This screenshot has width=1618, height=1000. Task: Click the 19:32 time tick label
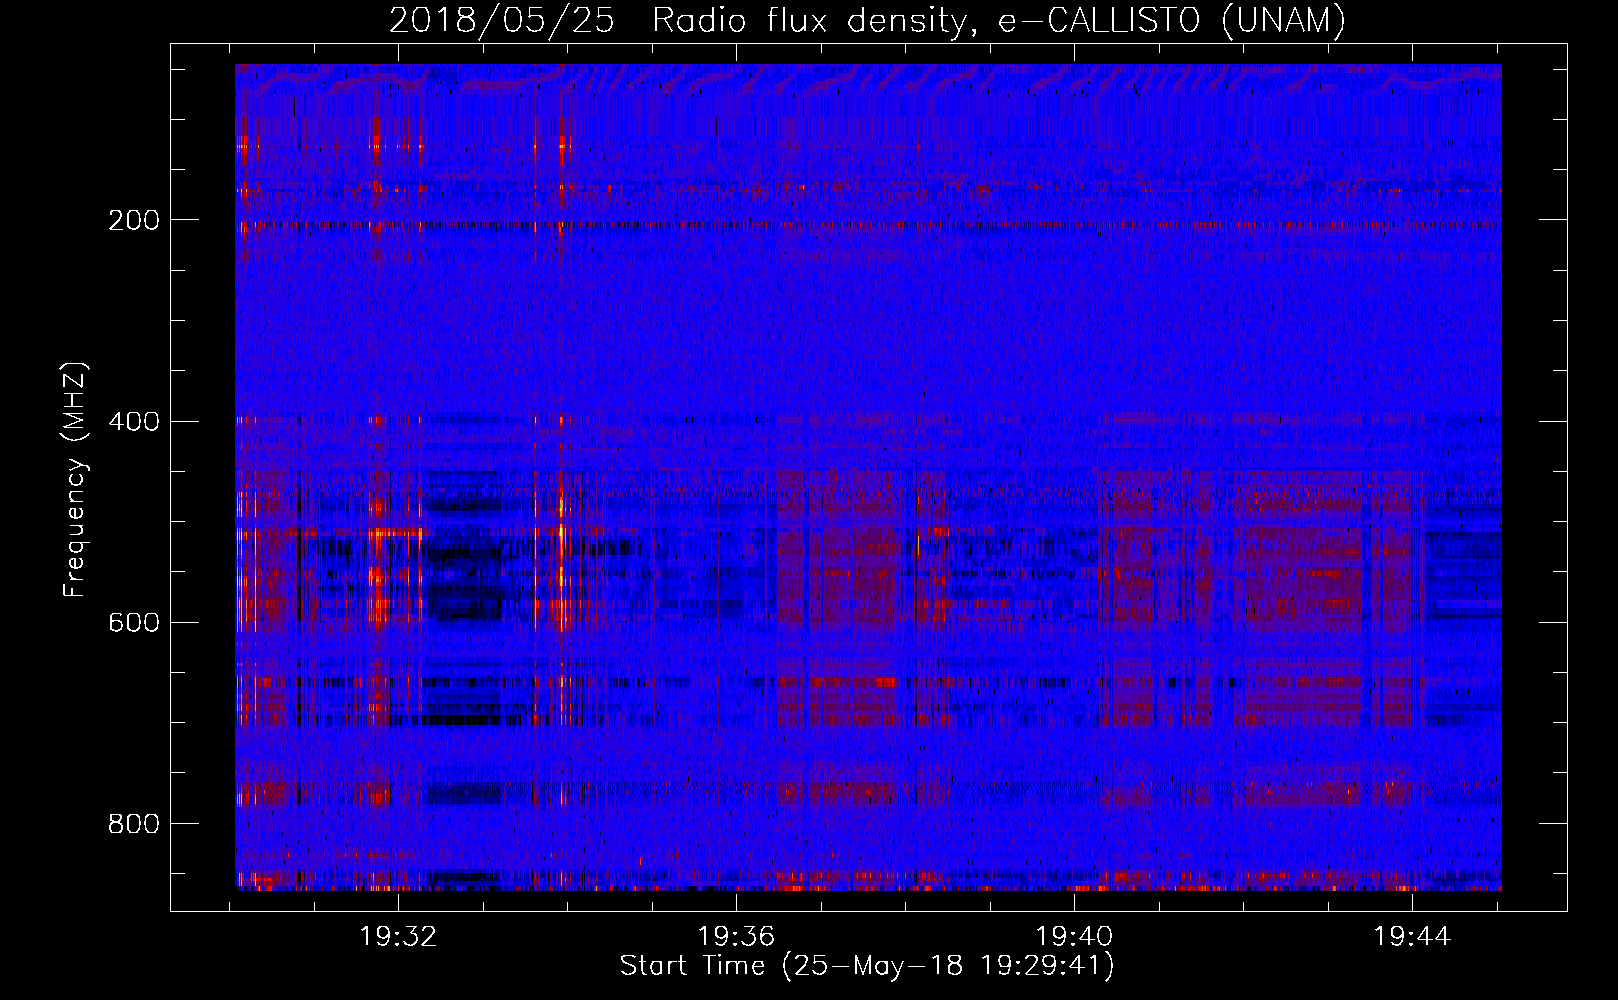point(399,937)
